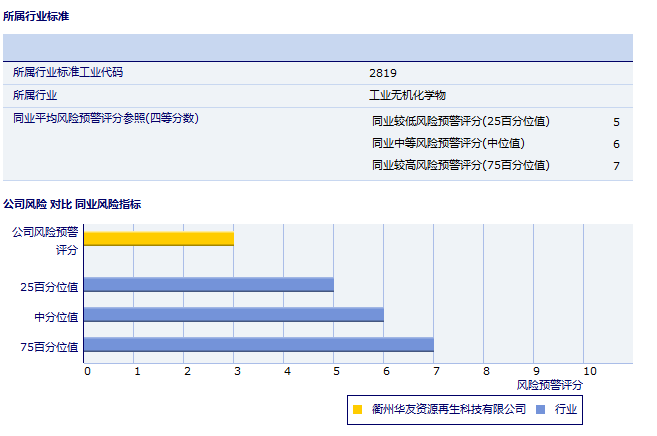
Task: Click the 公司风险 对比 同业风险指标 heading
Action: click(72, 204)
